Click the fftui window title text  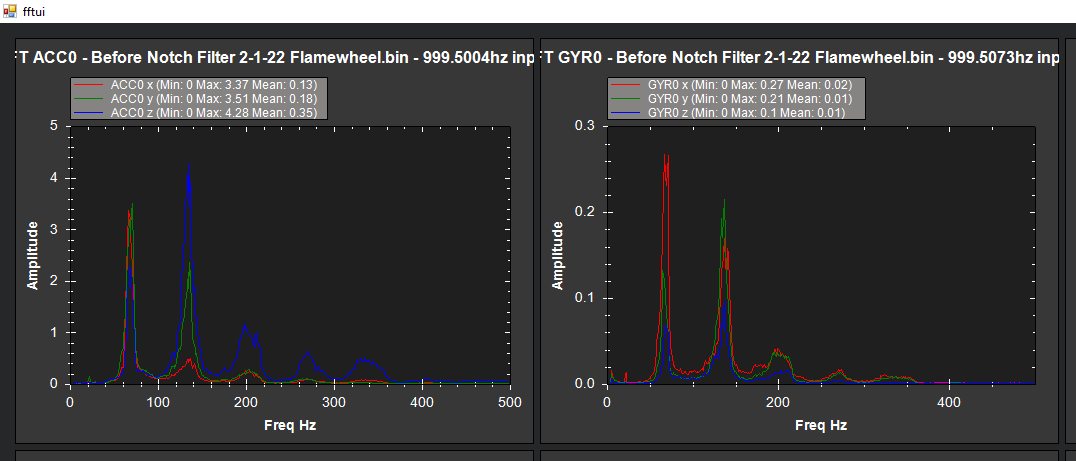[34, 12]
